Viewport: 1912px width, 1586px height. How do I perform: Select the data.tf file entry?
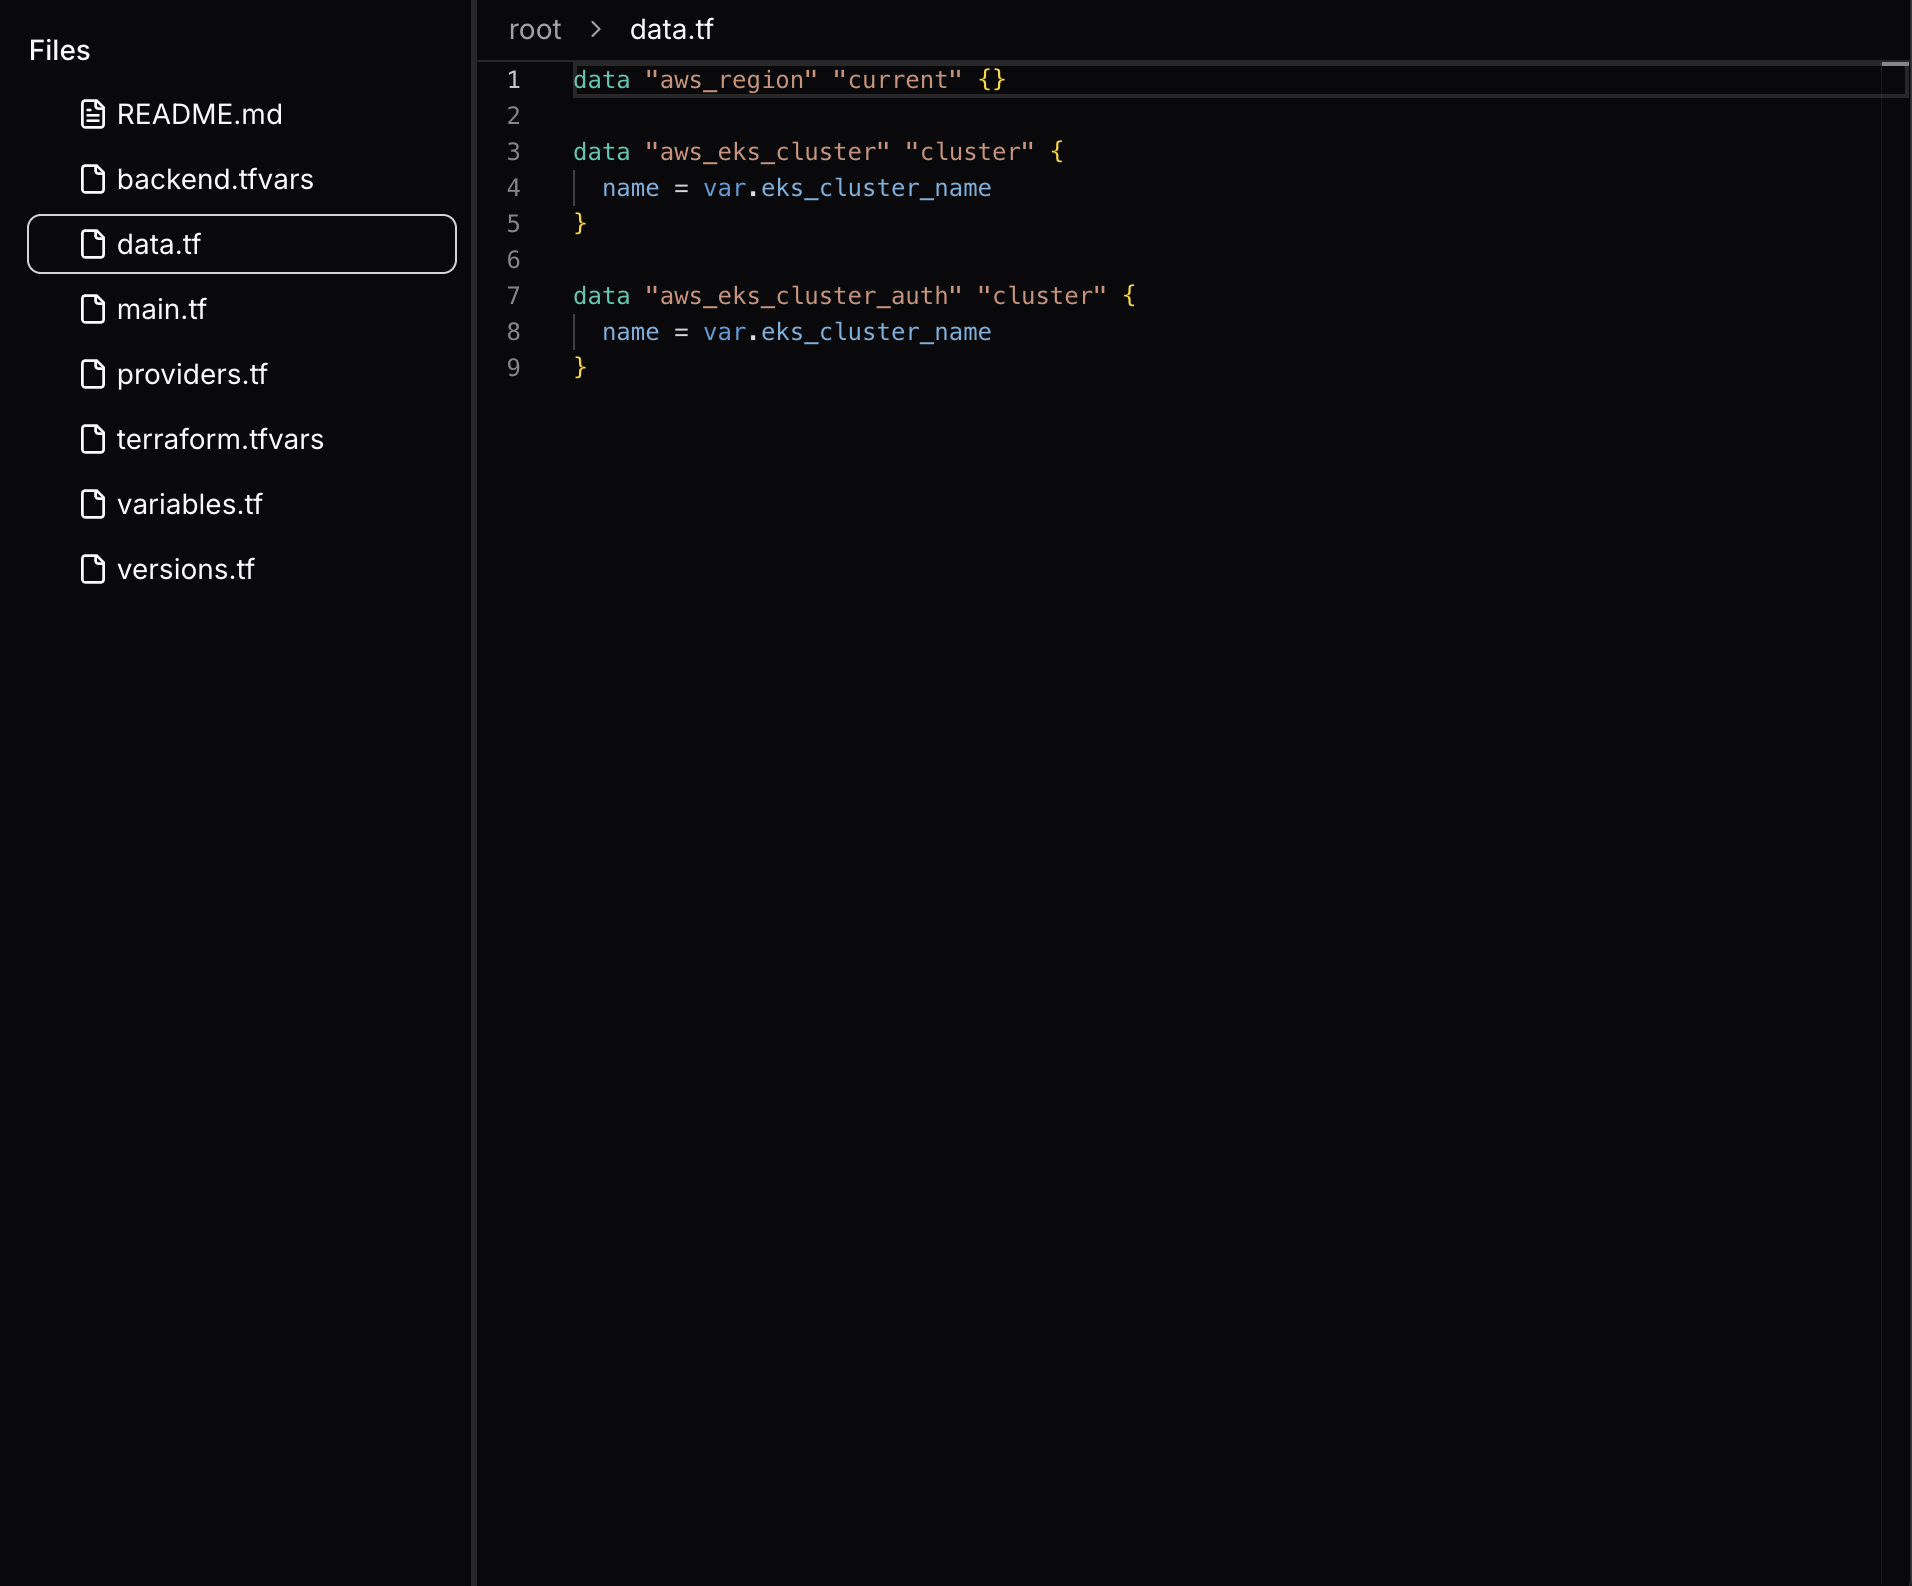coord(242,244)
